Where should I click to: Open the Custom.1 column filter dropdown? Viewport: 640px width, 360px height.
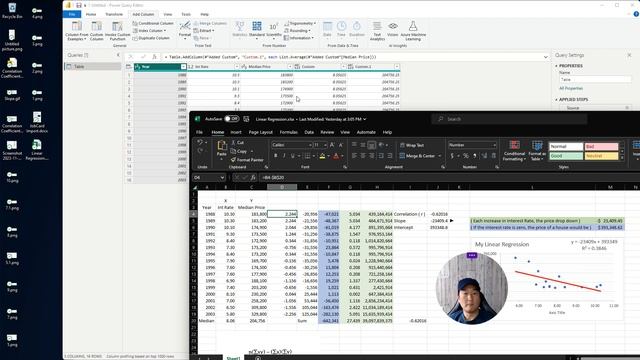coord(397,67)
